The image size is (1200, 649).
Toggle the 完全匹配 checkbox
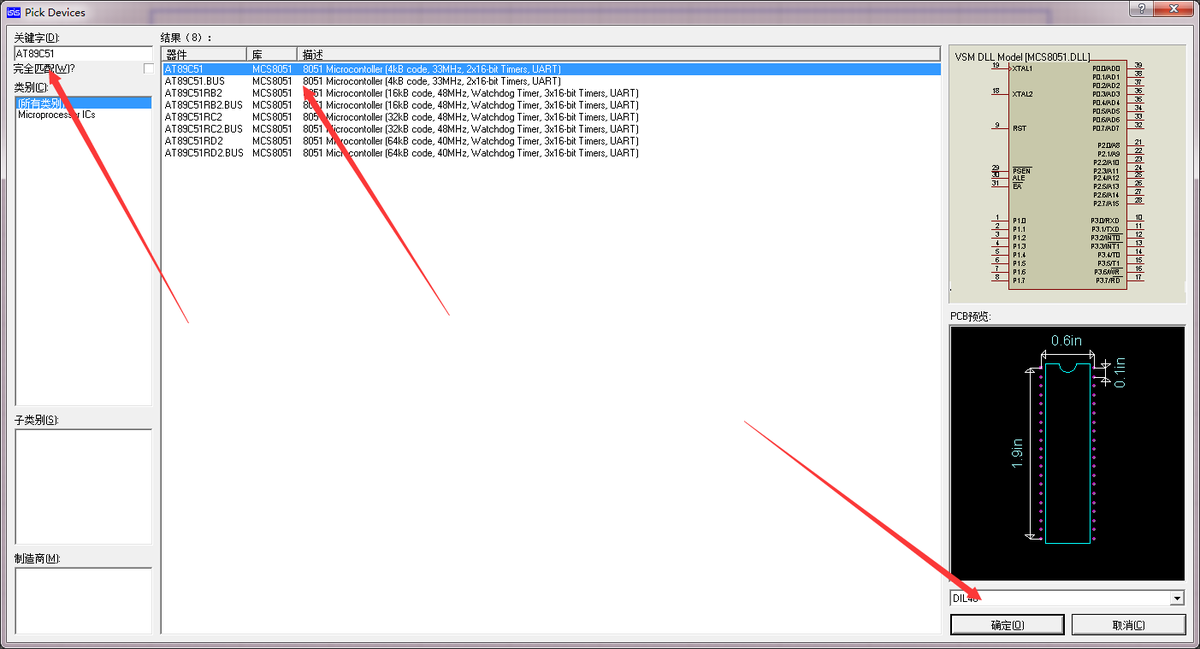(149, 68)
